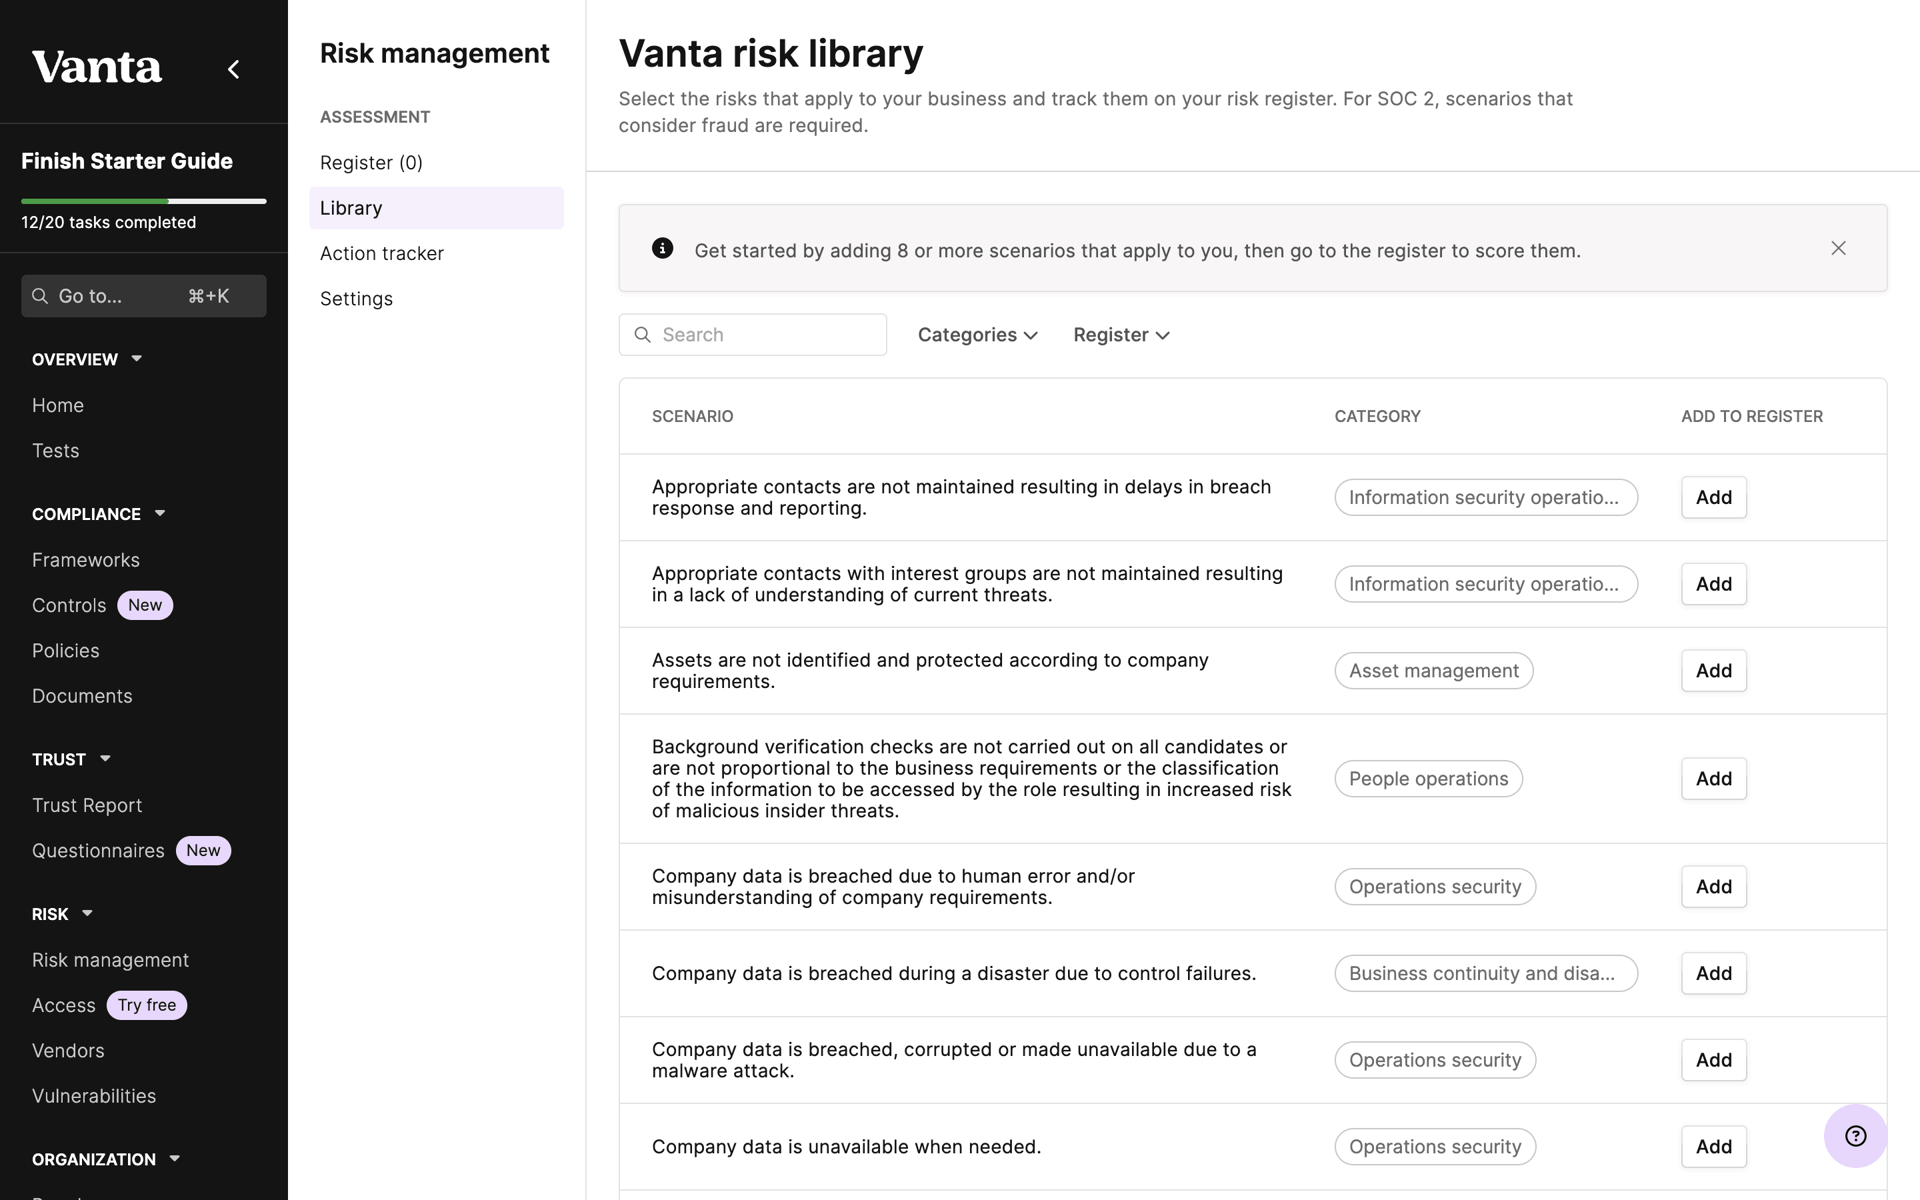Viewport: 1920px width, 1200px height.
Task: Add disaster control failures scenario
Action: click(x=1714, y=973)
